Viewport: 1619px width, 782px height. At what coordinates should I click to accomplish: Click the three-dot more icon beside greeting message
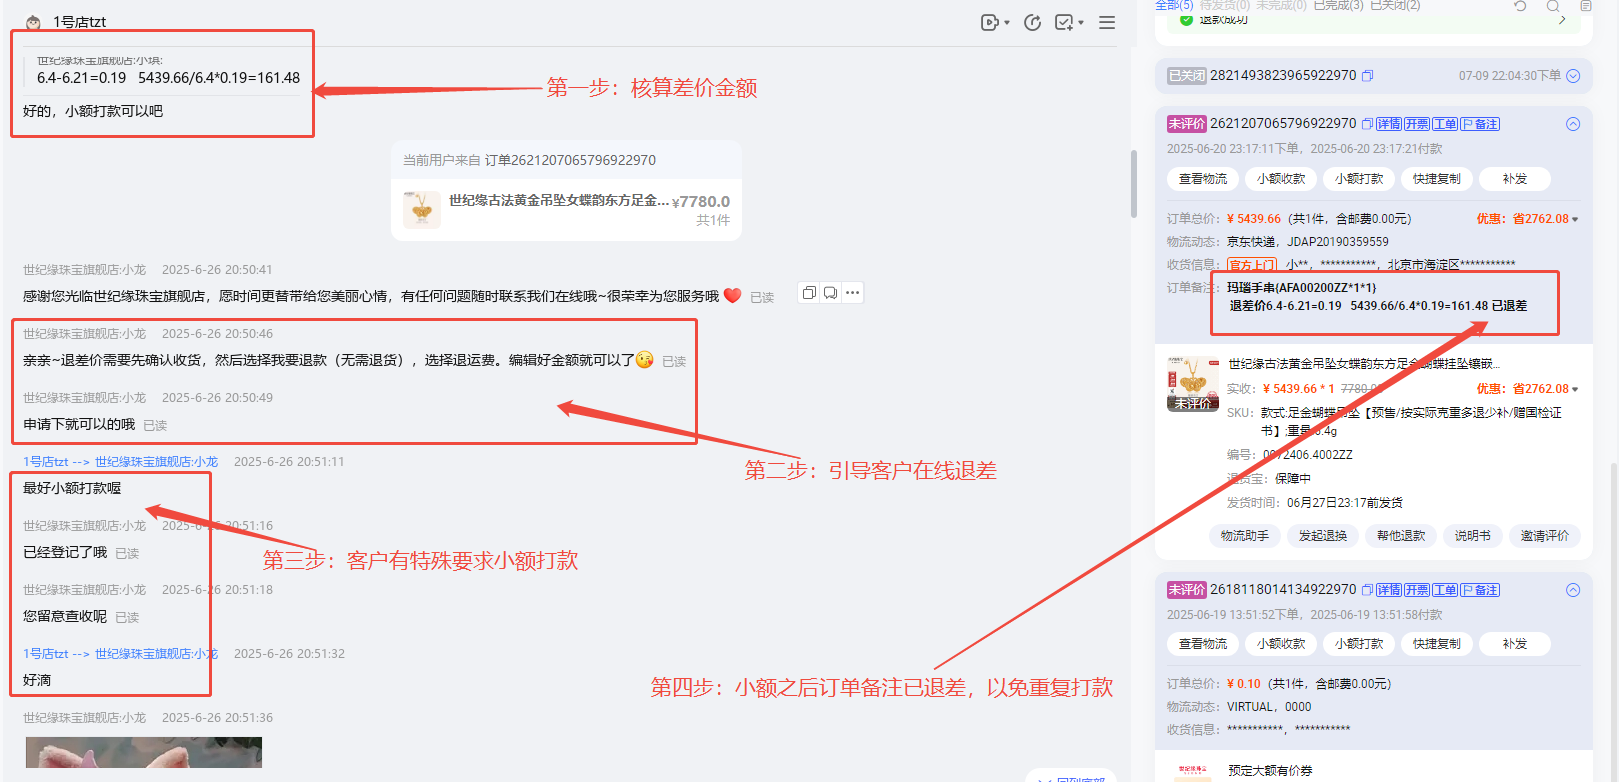pyautogui.click(x=852, y=293)
